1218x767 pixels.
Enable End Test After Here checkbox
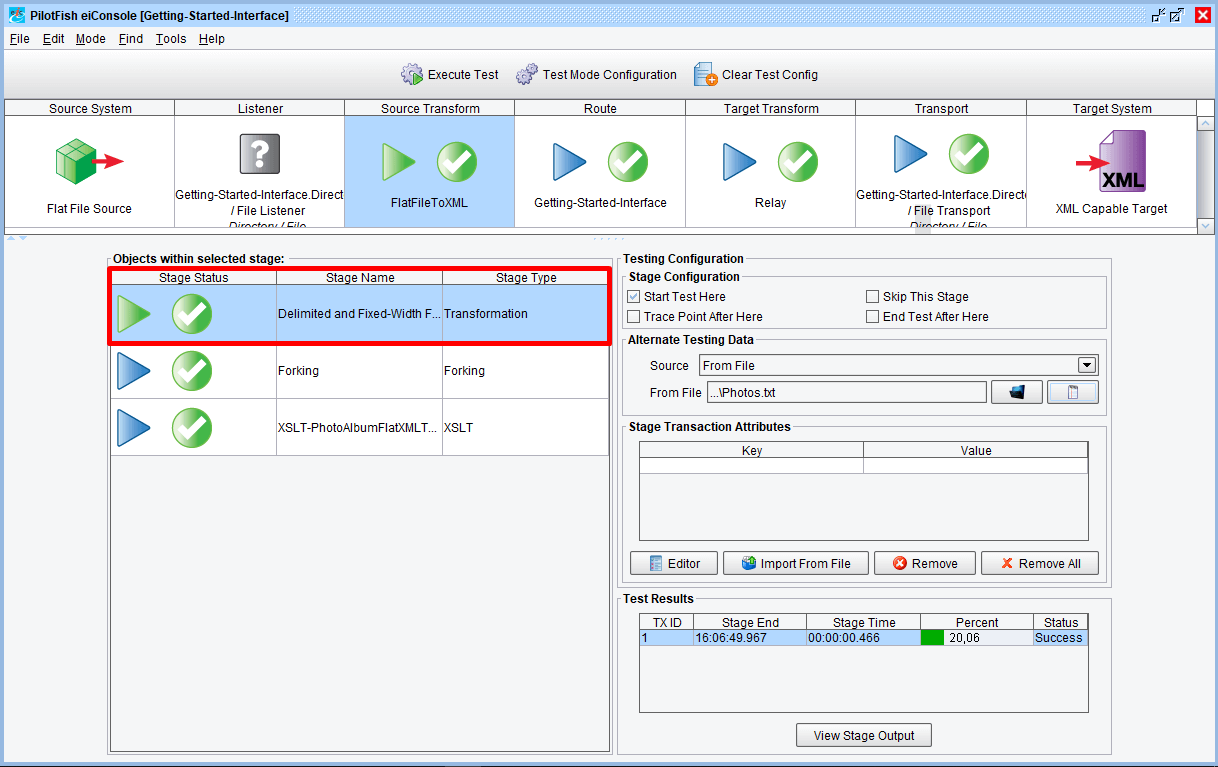pyautogui.click(x=873, y=317)
